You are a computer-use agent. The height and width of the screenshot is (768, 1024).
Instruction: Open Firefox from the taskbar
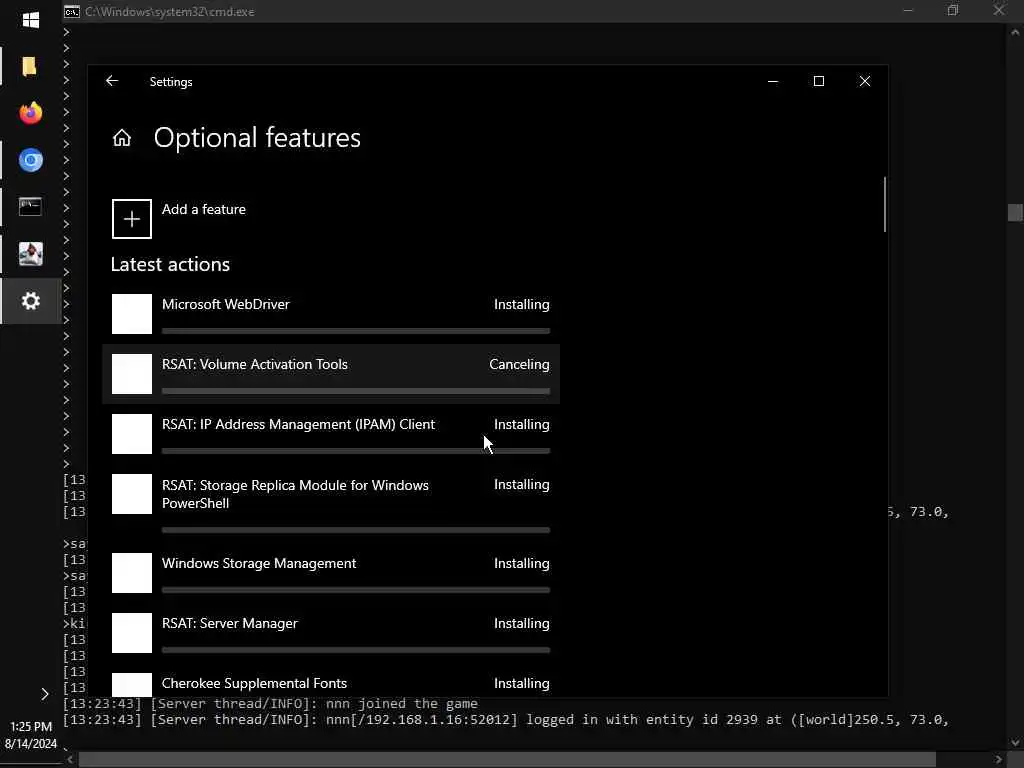point(31,113)
